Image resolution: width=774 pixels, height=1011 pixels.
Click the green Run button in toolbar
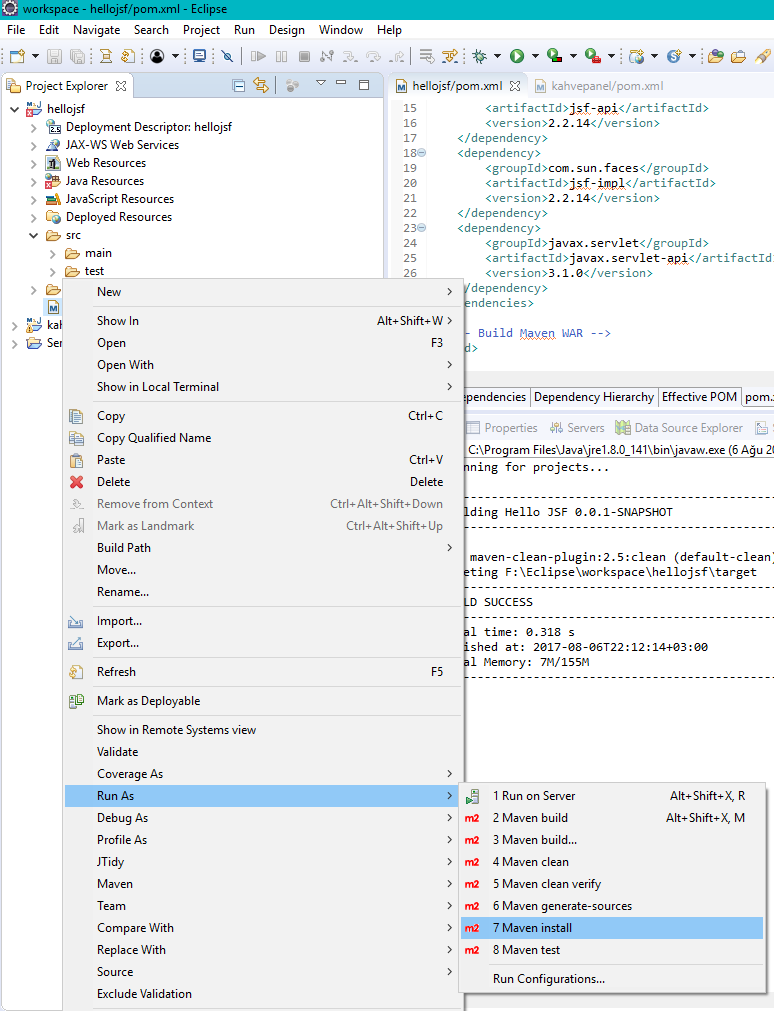coord(517,57)
